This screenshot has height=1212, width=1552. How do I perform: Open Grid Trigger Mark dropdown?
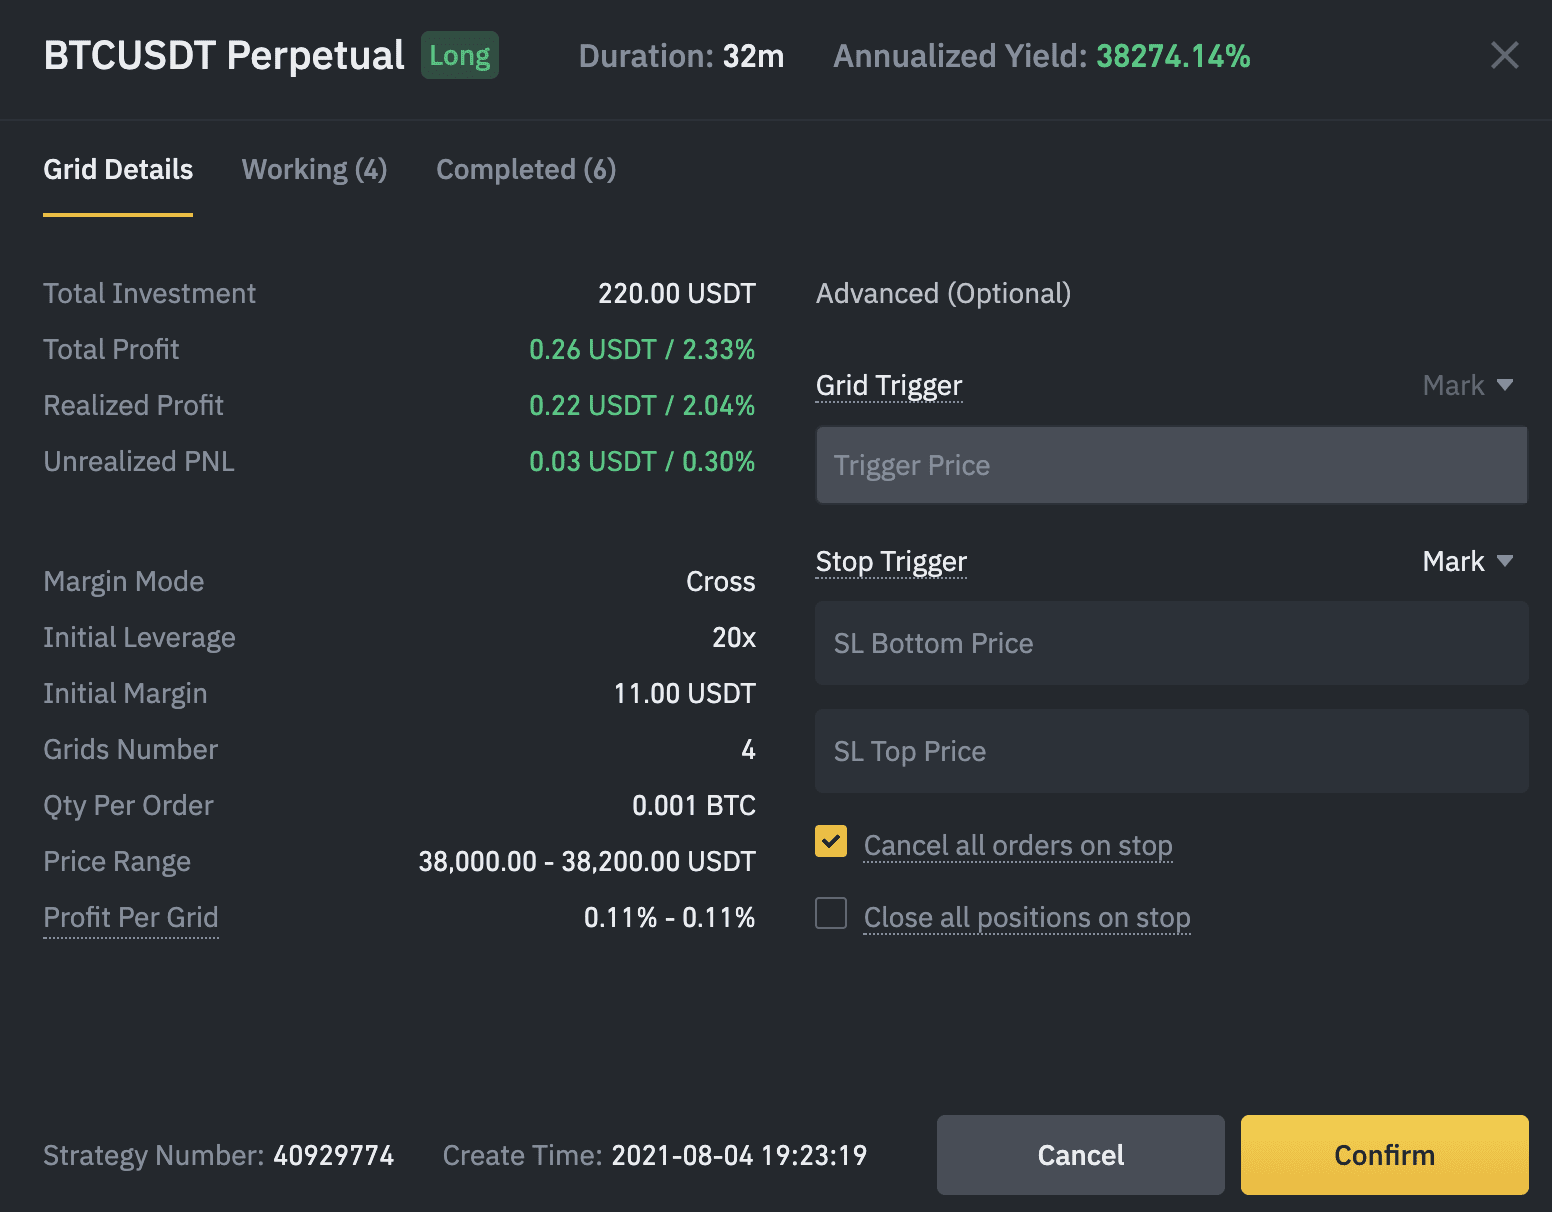[1467, 385]
